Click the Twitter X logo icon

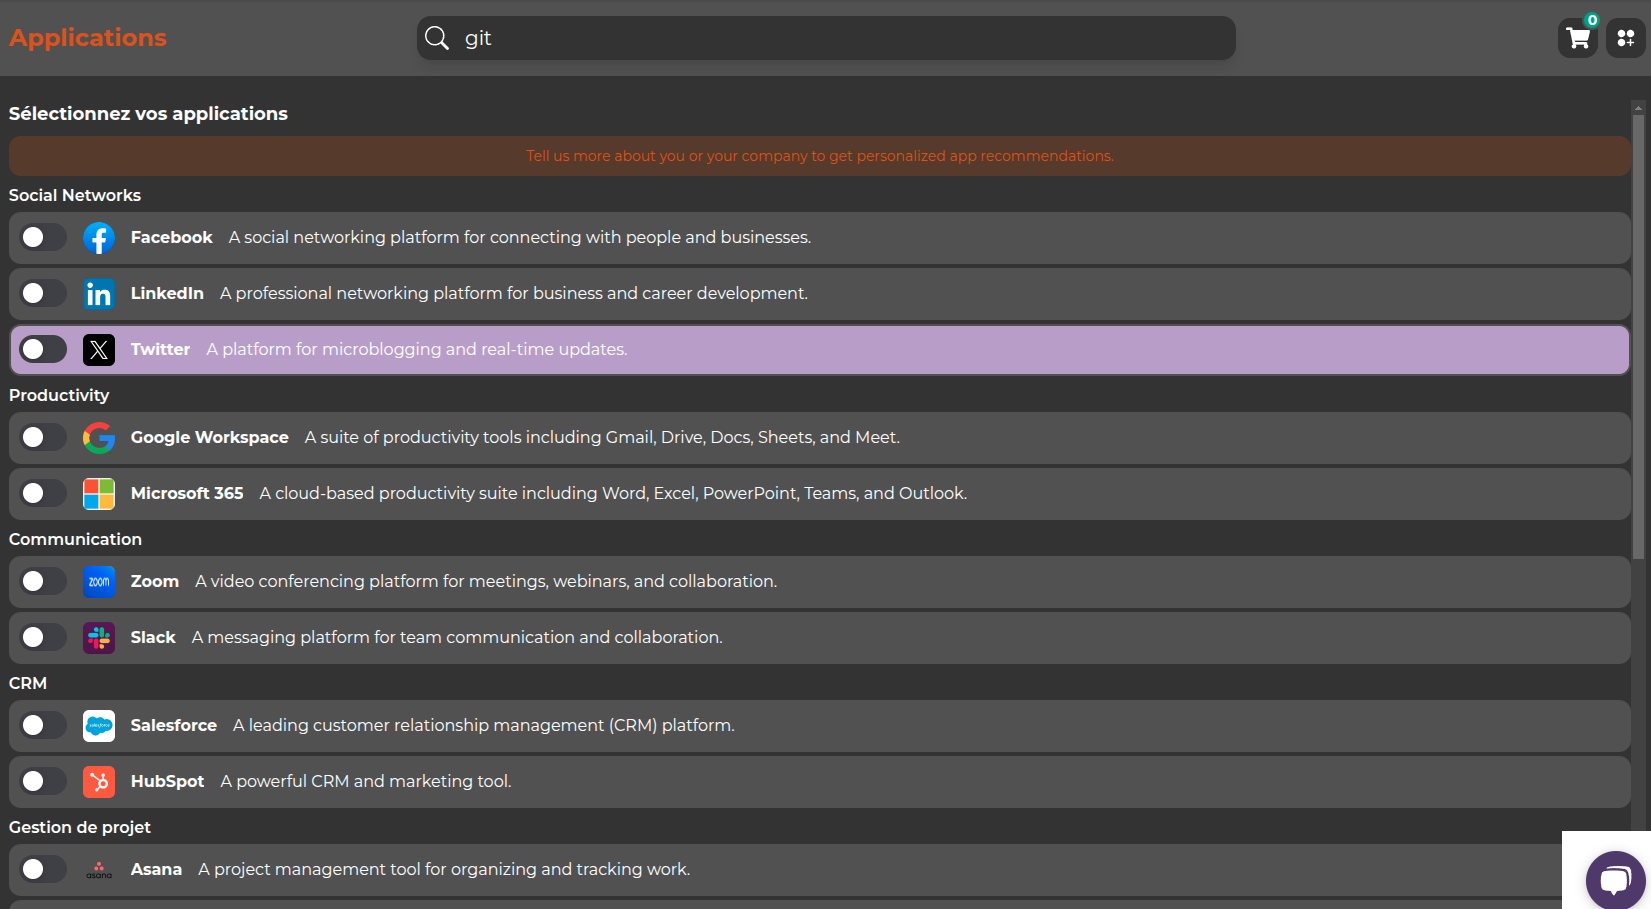pyautogui.click(x=99, y=350)
